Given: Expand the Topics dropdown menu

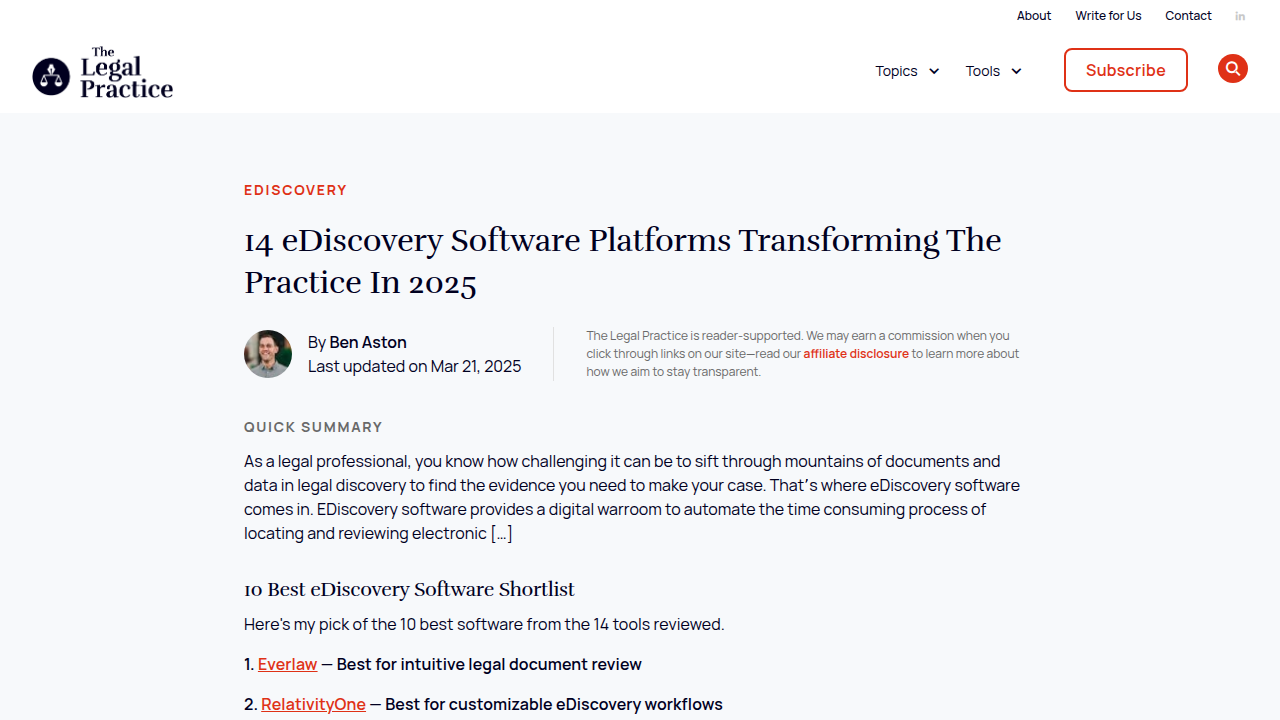Looking at the screenshot, I should click(907, 71).
